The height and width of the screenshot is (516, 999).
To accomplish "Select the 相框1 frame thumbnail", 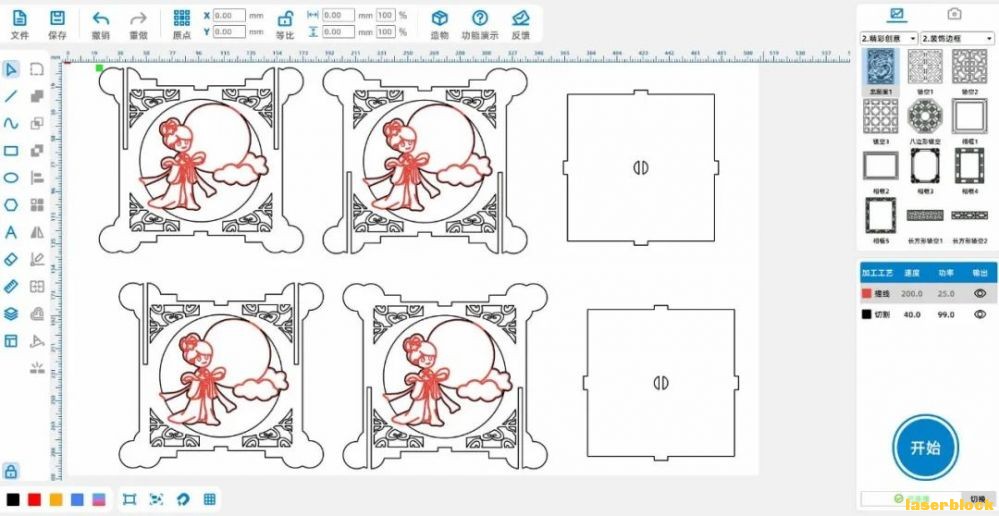I will click(970, 116).
